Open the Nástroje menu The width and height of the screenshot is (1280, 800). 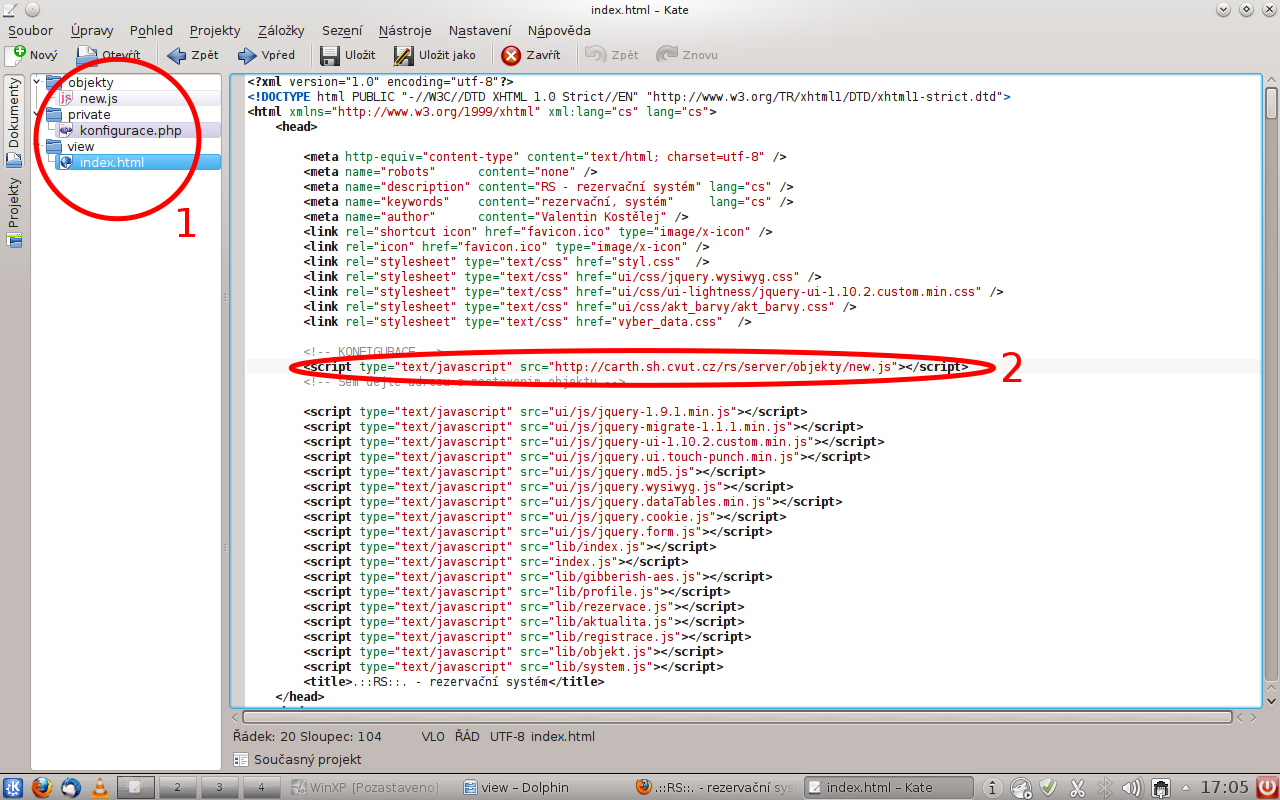(405, 31)
